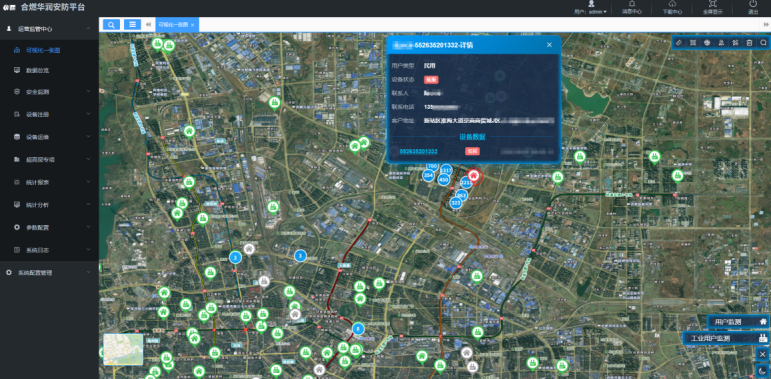Open the 用户 admin dropdown
Image resolution: width=771 pixels, height=379 pixels.
point(591,7)
